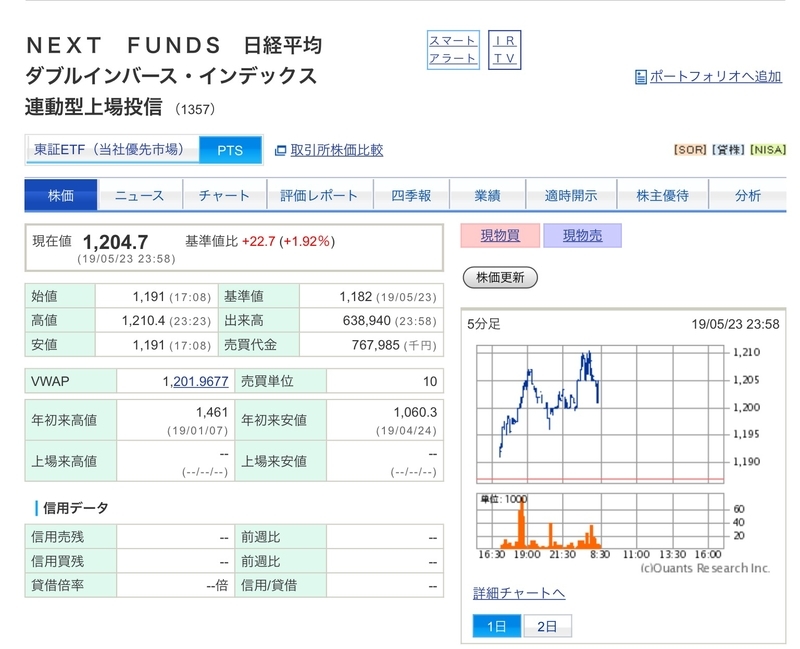
Task: Click the 5-minute price chart
Action: [600, 414]
